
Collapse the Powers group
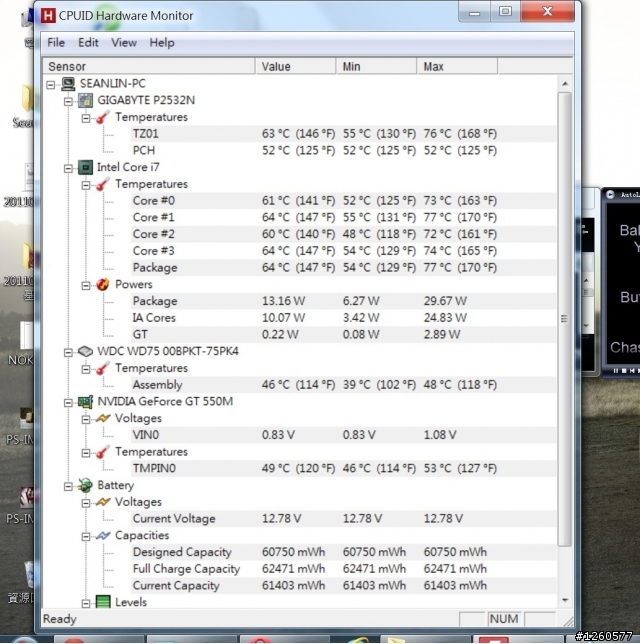pyautogui.click(x=86, y=285)
